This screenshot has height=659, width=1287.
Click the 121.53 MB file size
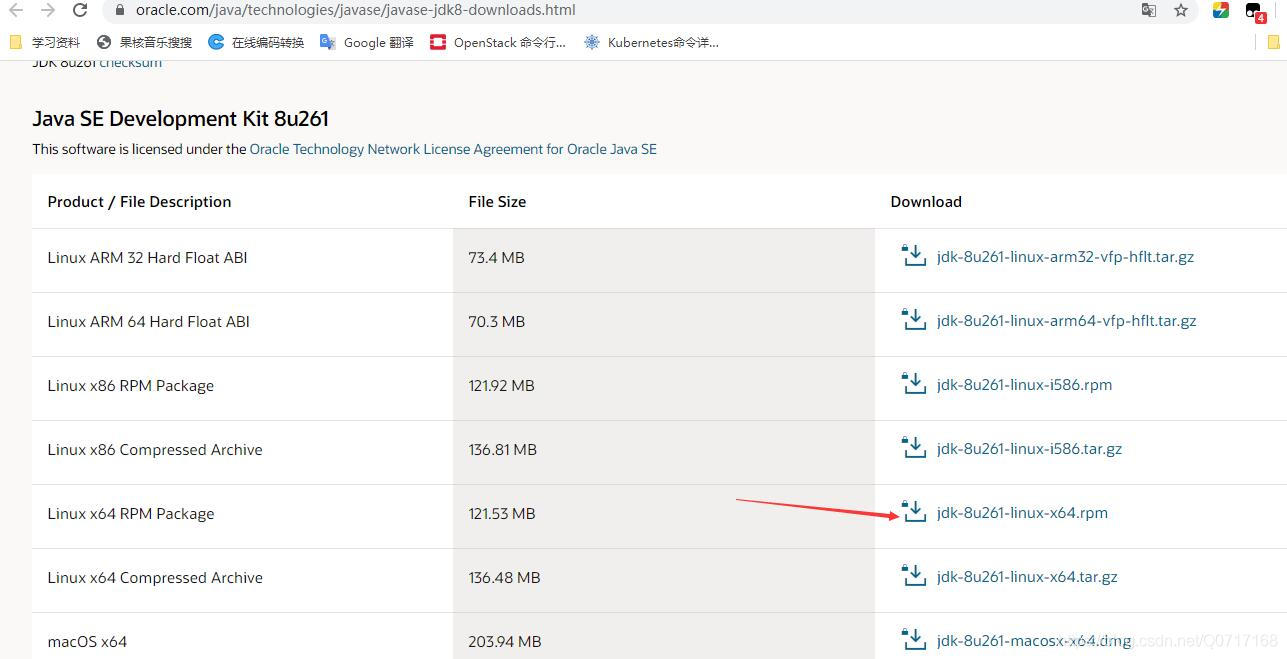pyautogui.click(x=501, y=514)
